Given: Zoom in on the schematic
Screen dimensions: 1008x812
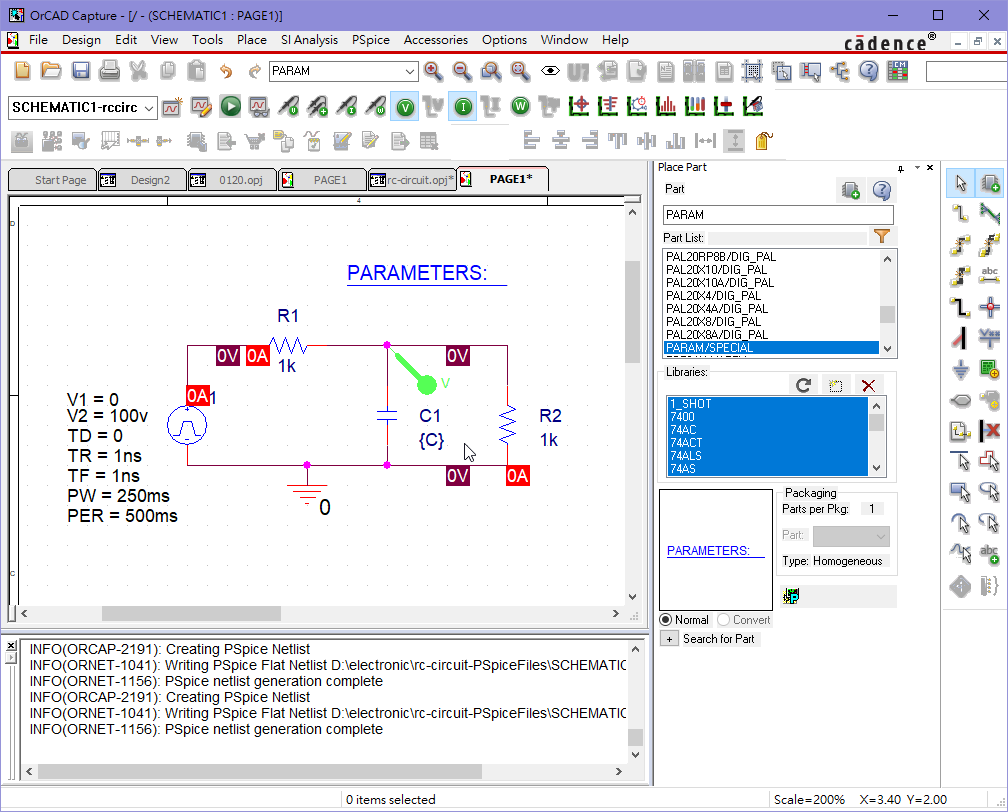Looking at the screenshot, I should (433, 71).
